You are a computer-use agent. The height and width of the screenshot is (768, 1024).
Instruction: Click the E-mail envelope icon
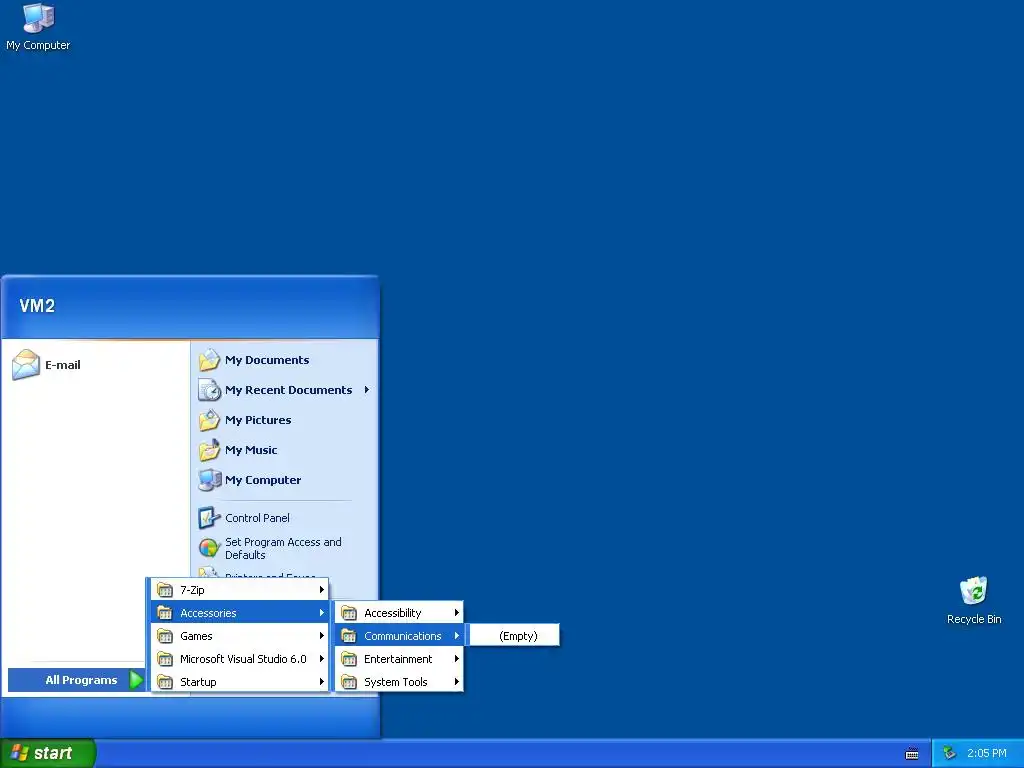[x=25, y=364]
